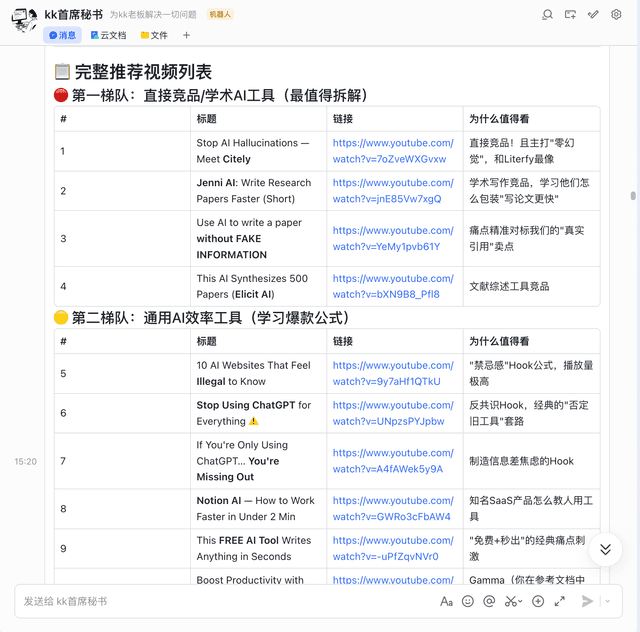Open the link watch?v=A4fAWek5y9A
640x632 pixels.
(x=393, y=461)
